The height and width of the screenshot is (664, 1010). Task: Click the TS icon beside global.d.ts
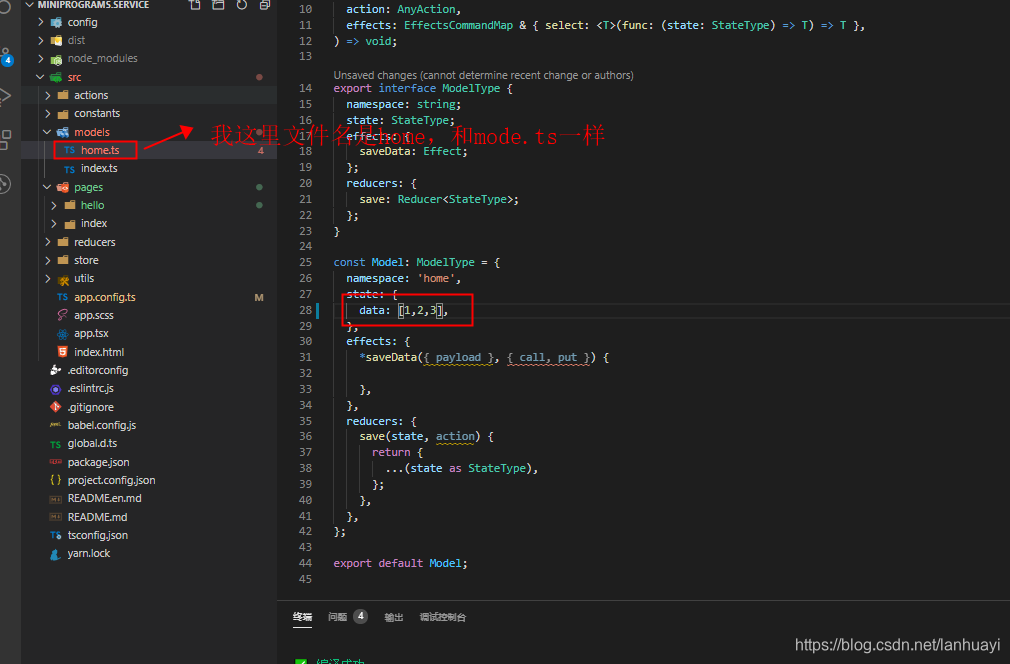(55, 444)
